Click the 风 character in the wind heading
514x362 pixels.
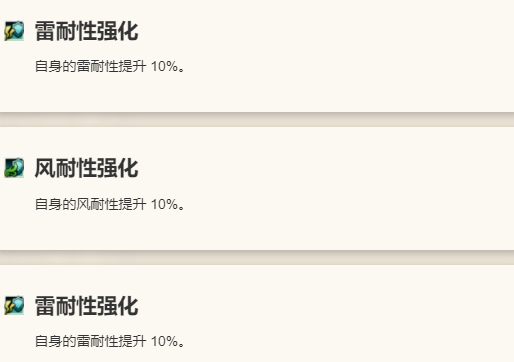(45, 168)
